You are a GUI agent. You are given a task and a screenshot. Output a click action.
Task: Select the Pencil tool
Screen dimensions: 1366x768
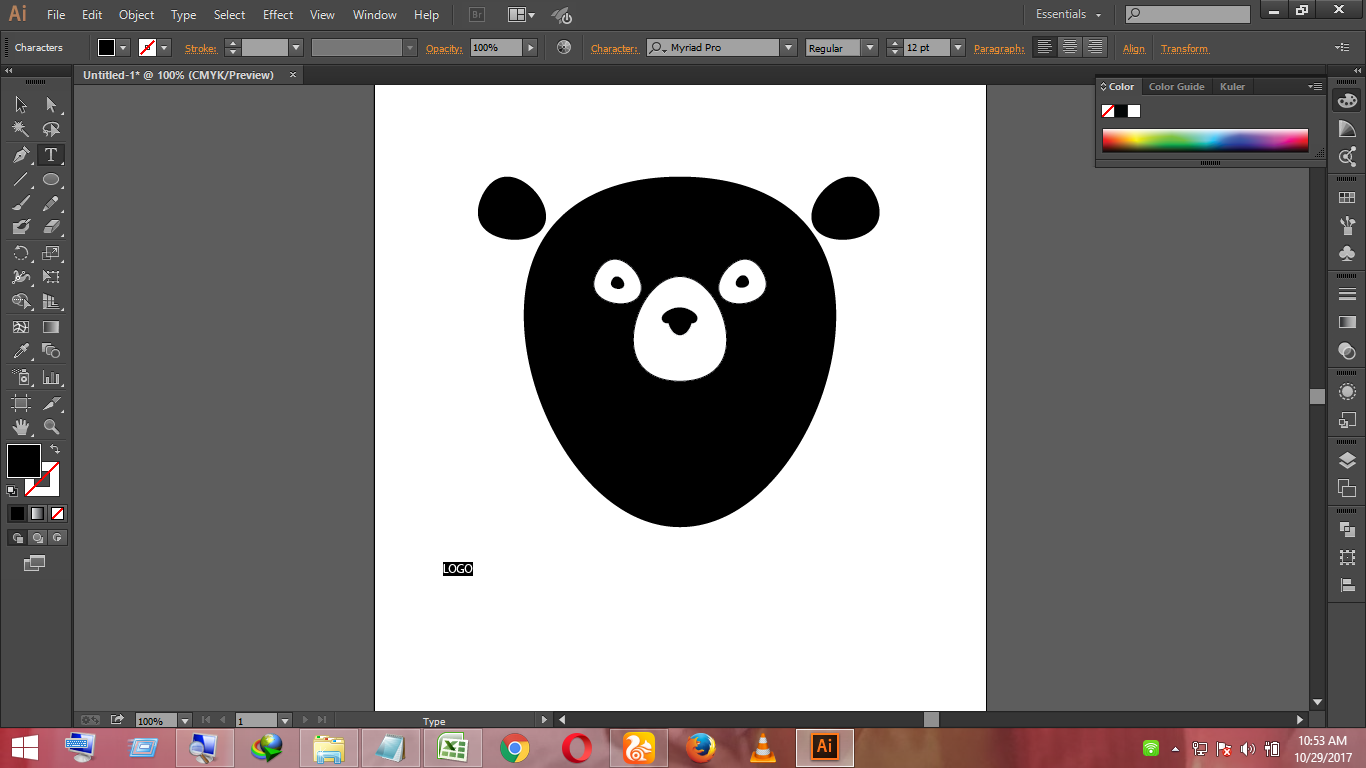pos(51,204)
